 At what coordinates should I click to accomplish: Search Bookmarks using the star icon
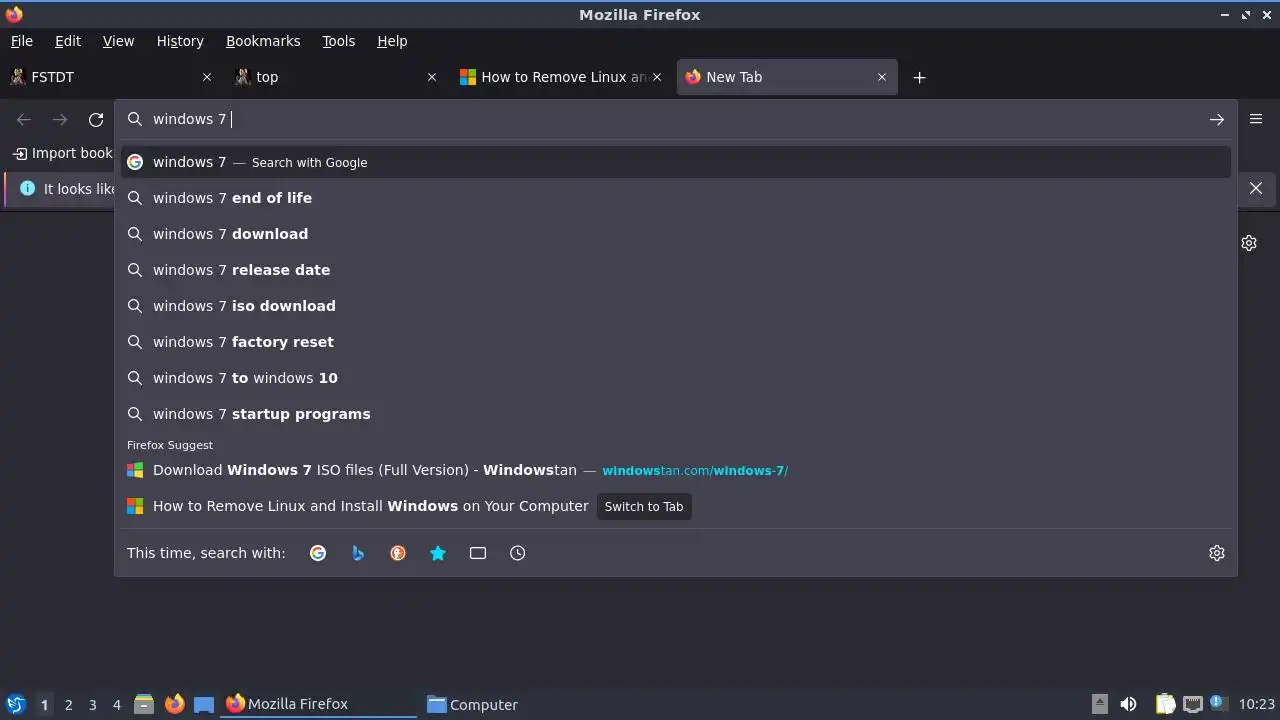pyautogui.click(x=438, y=553)
